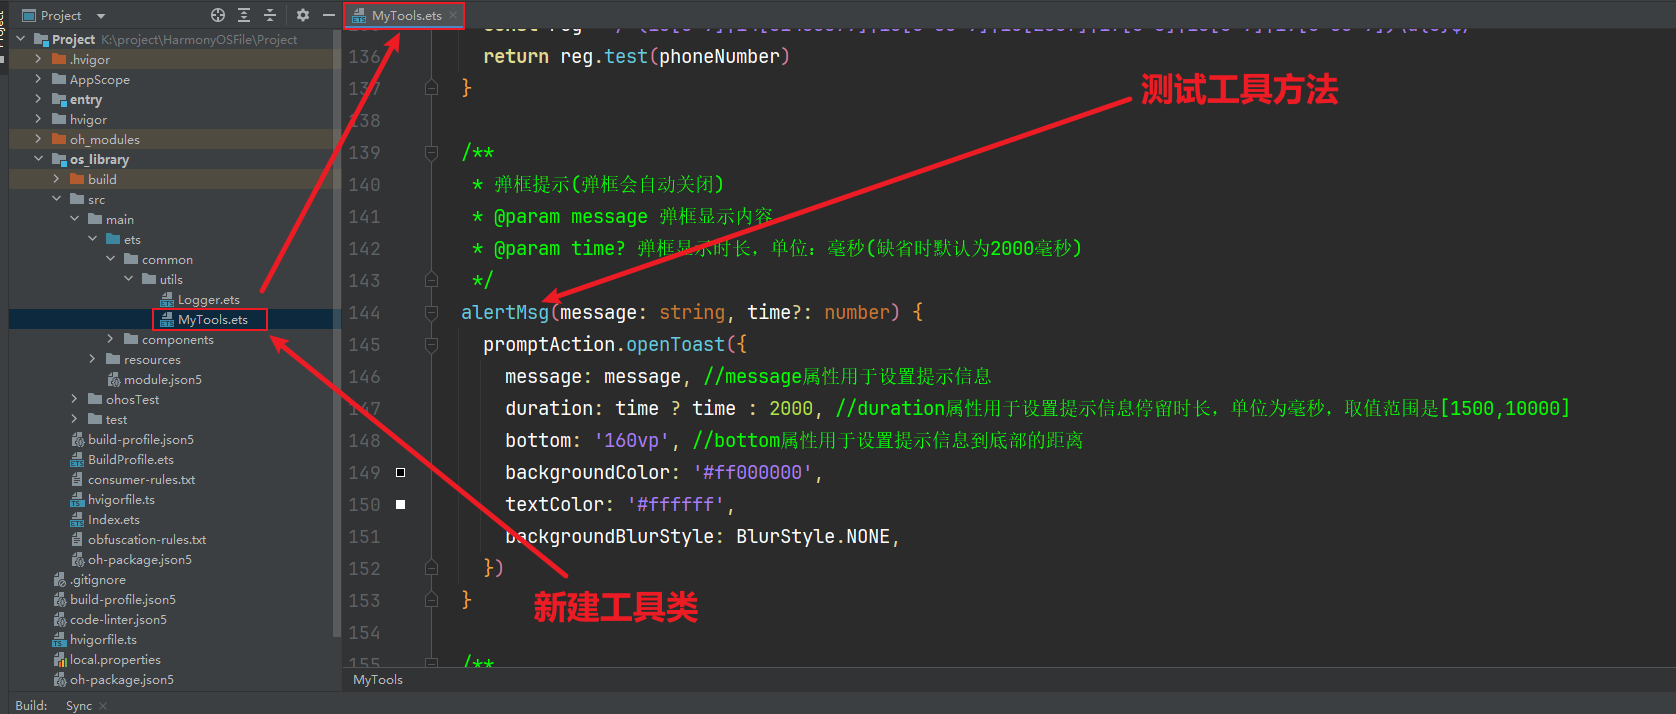Fold the openToast call at line 145

tap(431, 344)
